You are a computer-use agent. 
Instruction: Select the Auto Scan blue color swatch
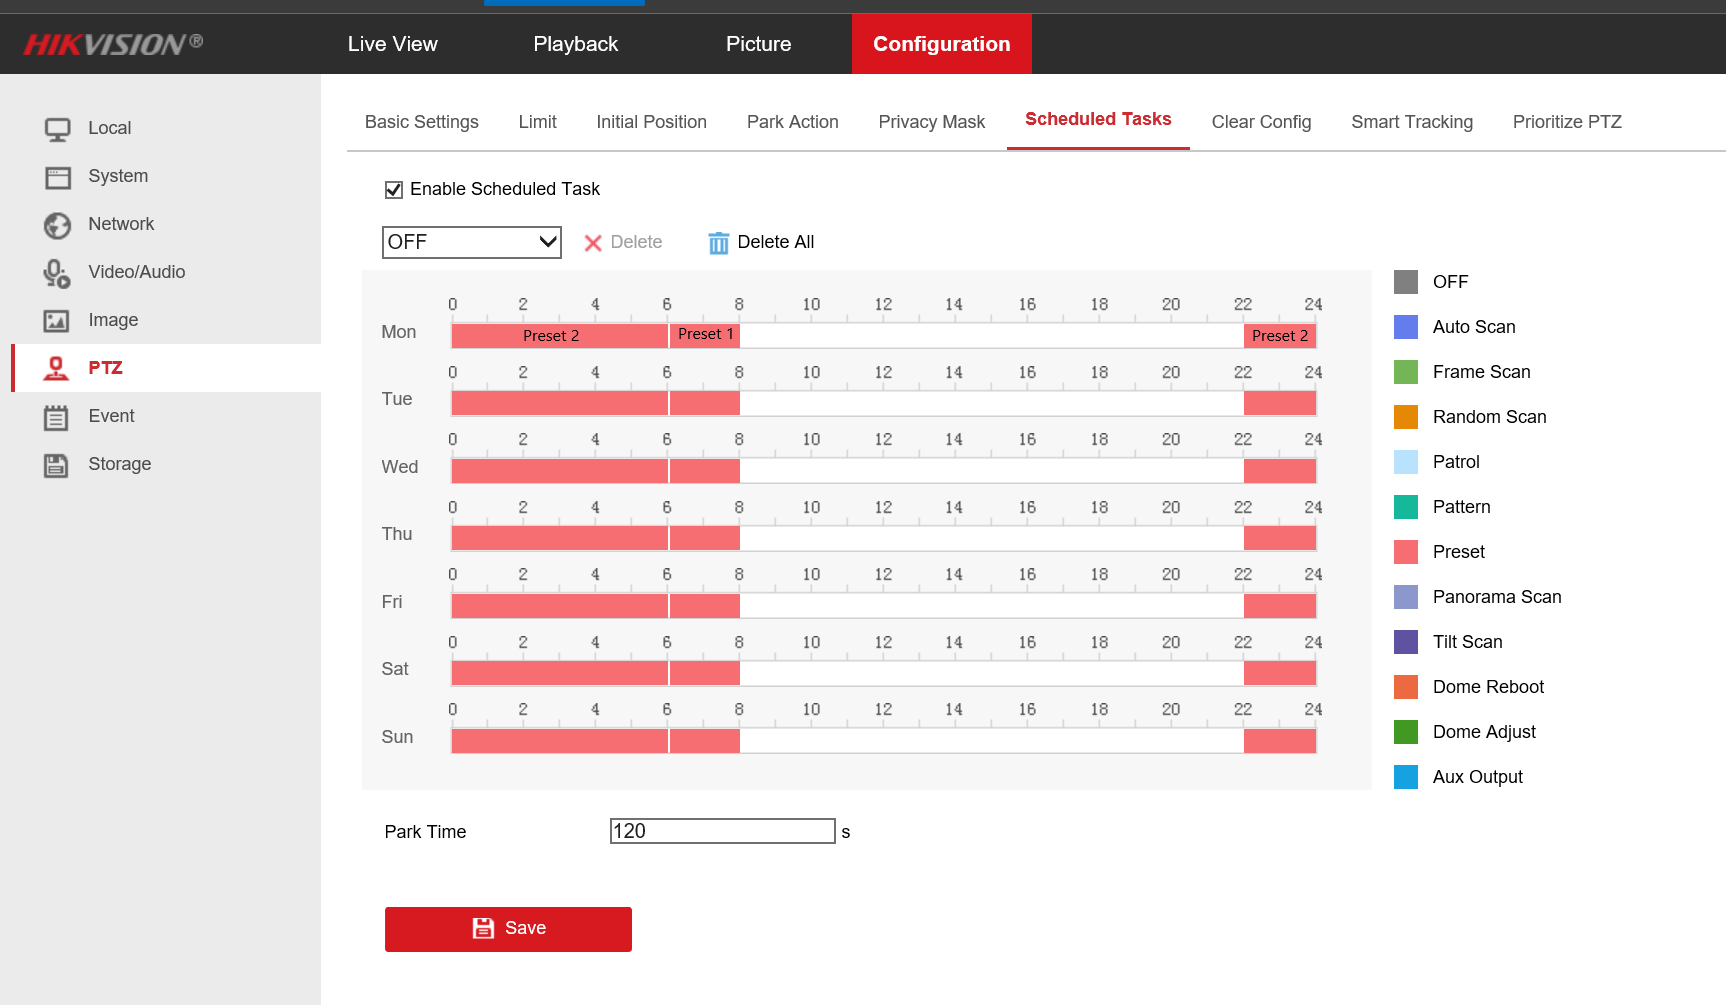click(x=1405, y=327)
